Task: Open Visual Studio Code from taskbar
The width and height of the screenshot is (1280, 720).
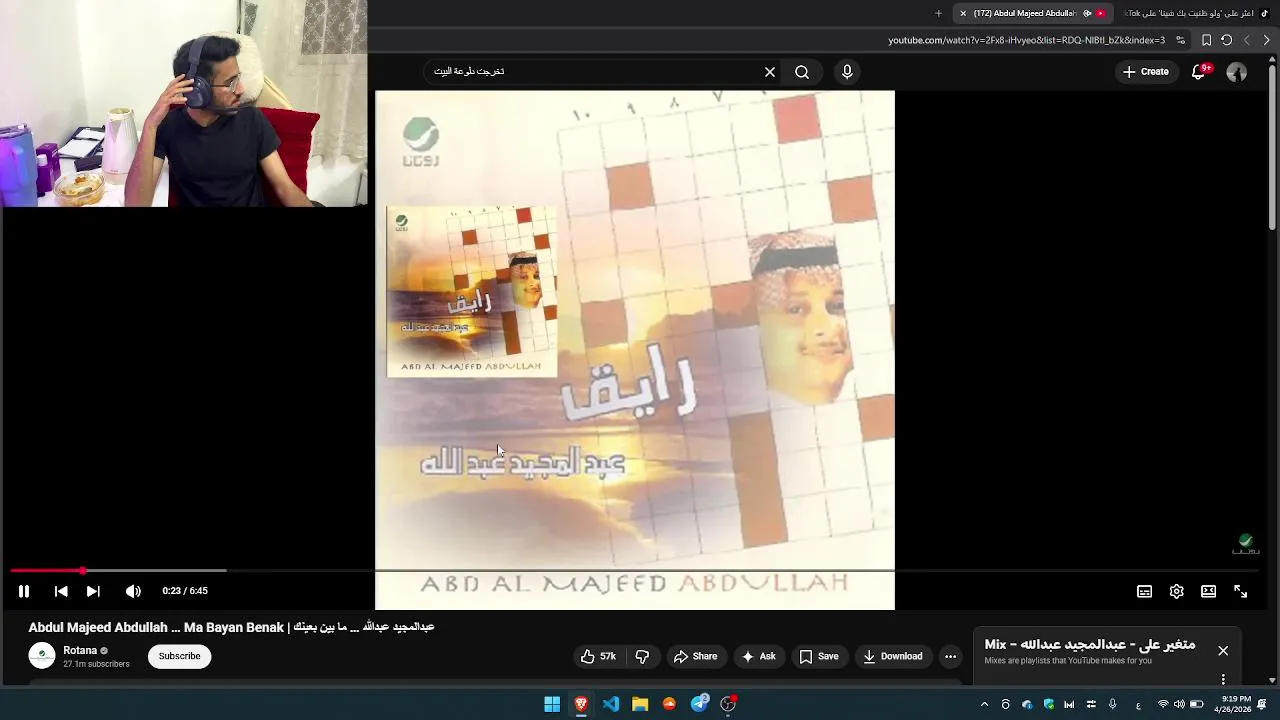Action: 611,704
